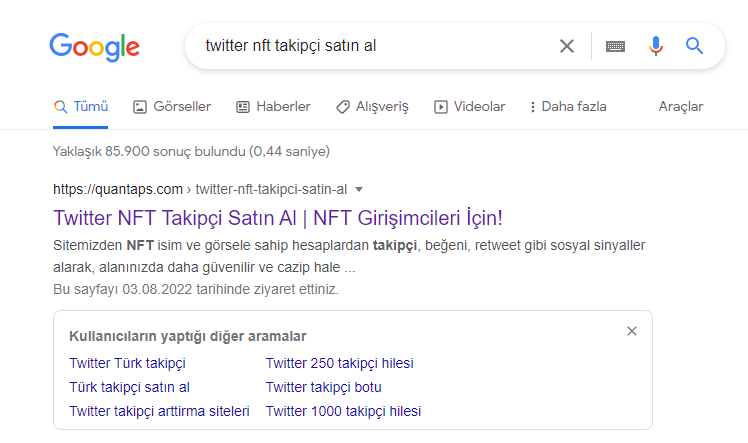Image resolution: width=748 pixels, height=443 pixels.
Task: Click the Yaklaşık 85.900 sonuç bulundu text
Action: pyautogui.click(x=191, y=151)
